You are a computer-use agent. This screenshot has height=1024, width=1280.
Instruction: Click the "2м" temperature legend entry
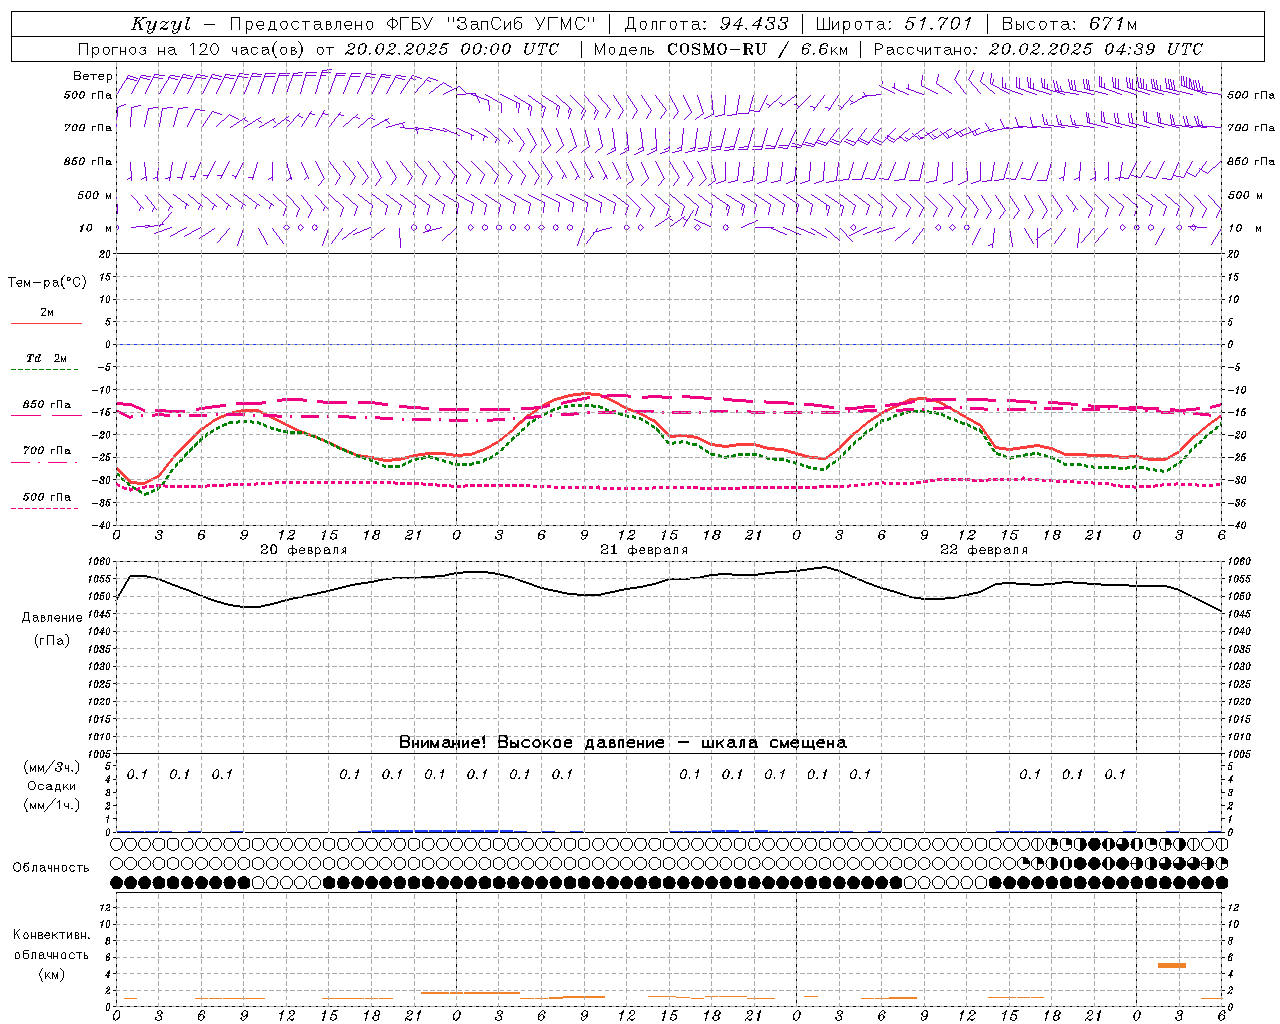pos(47,313)
